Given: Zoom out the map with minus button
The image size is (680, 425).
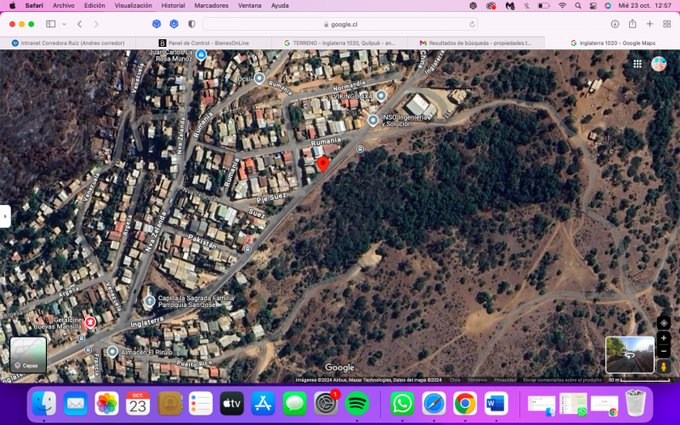Looking at the screenshot, I should 663,352.
